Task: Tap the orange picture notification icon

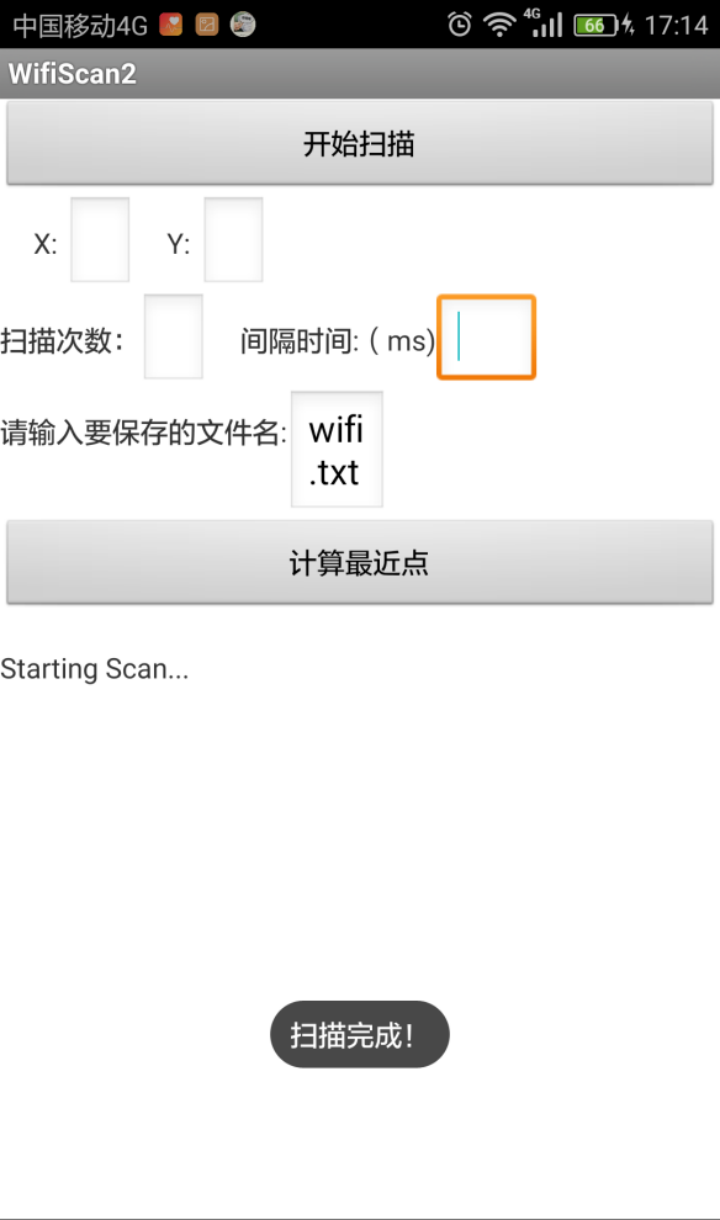Action: coord(207,24)
